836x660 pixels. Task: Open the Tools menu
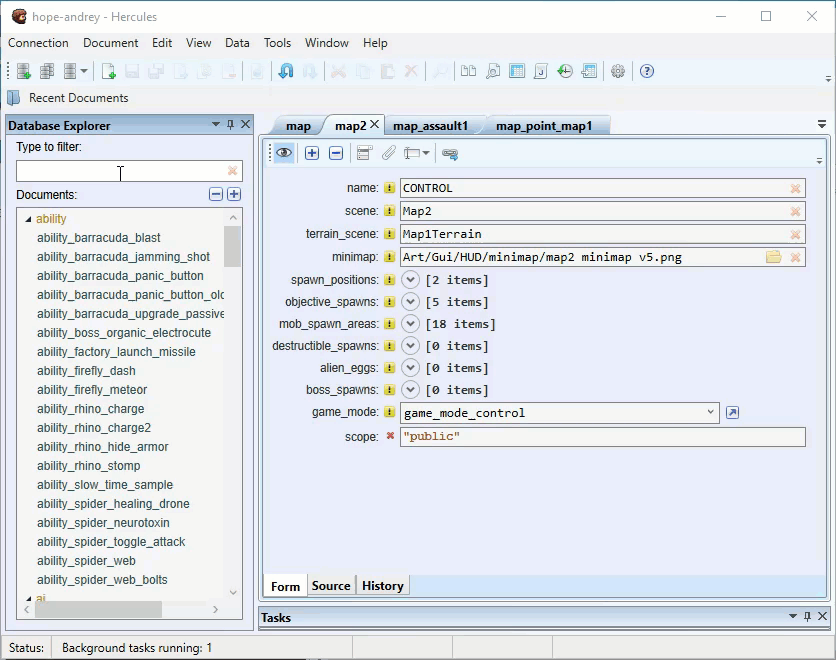(277, 43)
